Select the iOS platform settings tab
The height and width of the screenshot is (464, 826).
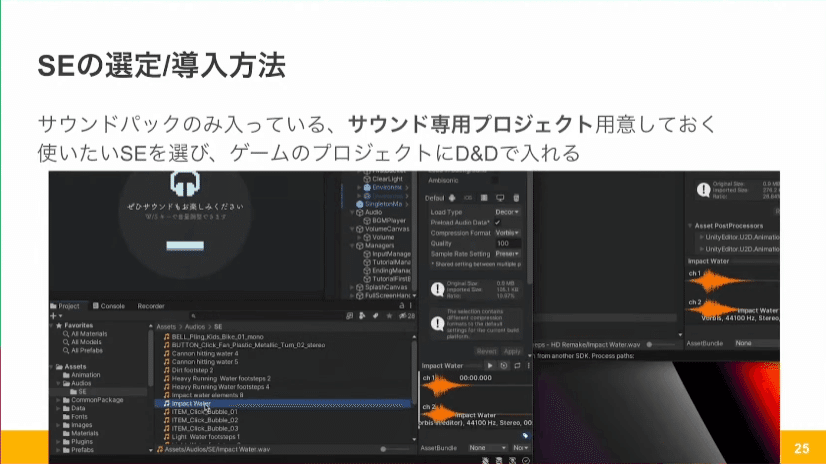[x=468, y=198]
